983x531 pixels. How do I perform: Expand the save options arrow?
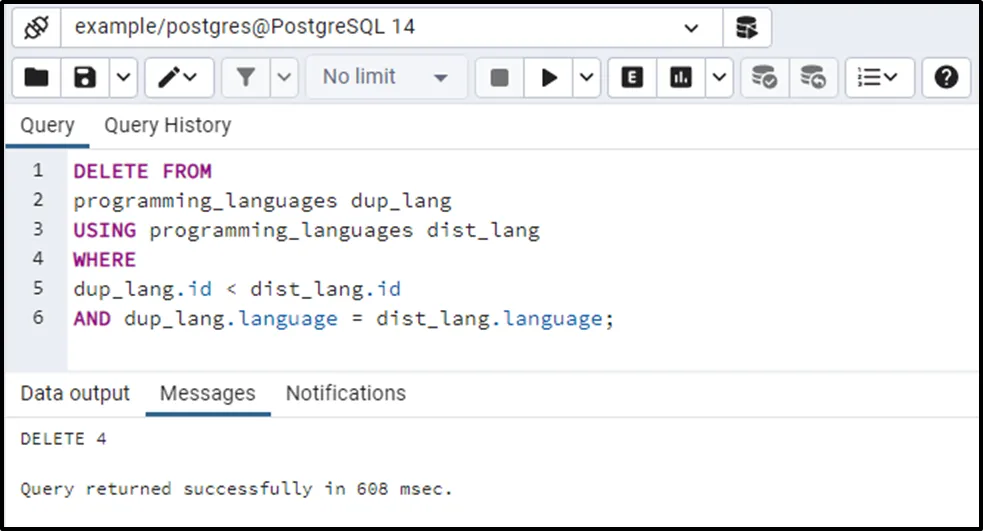[x=122, y=77]
